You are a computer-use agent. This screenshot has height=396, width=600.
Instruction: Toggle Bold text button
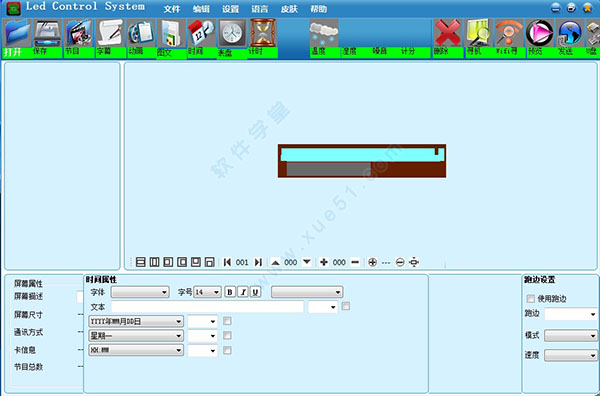pos(230,292)
